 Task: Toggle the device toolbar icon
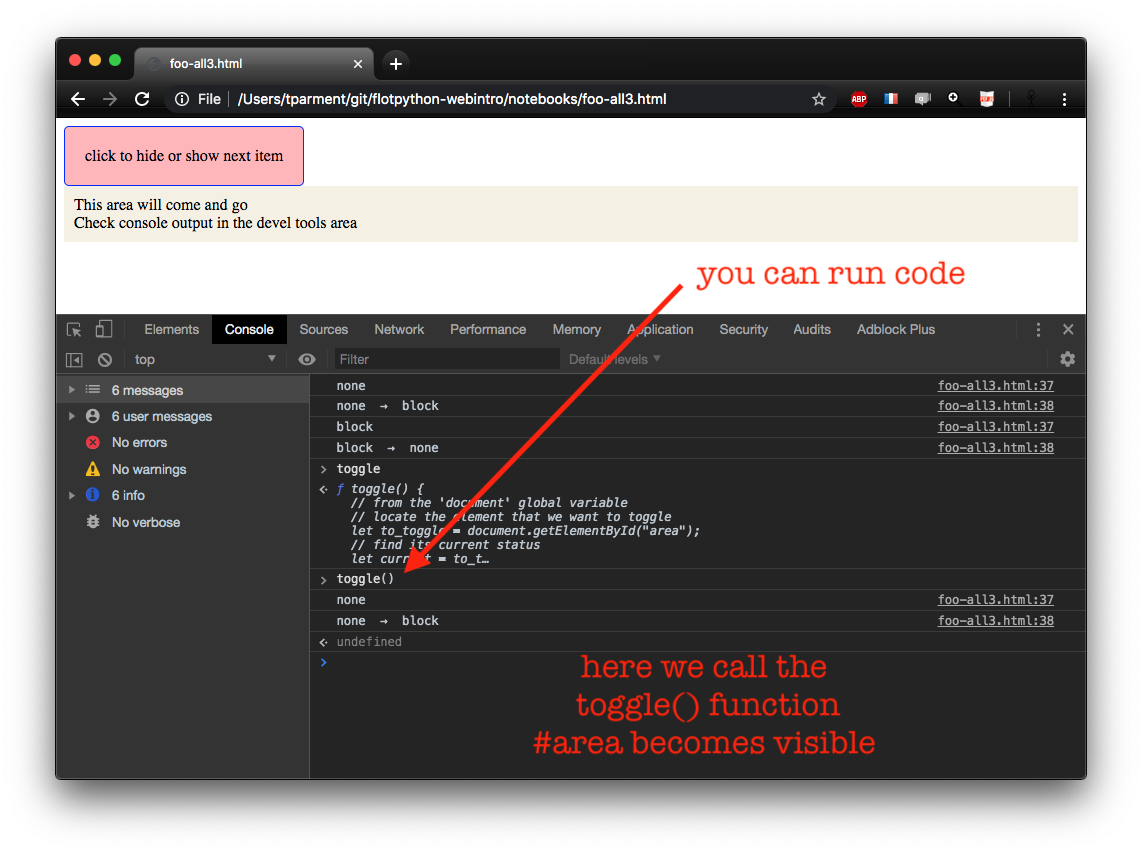pyautogui.click(x=104, y=330)
